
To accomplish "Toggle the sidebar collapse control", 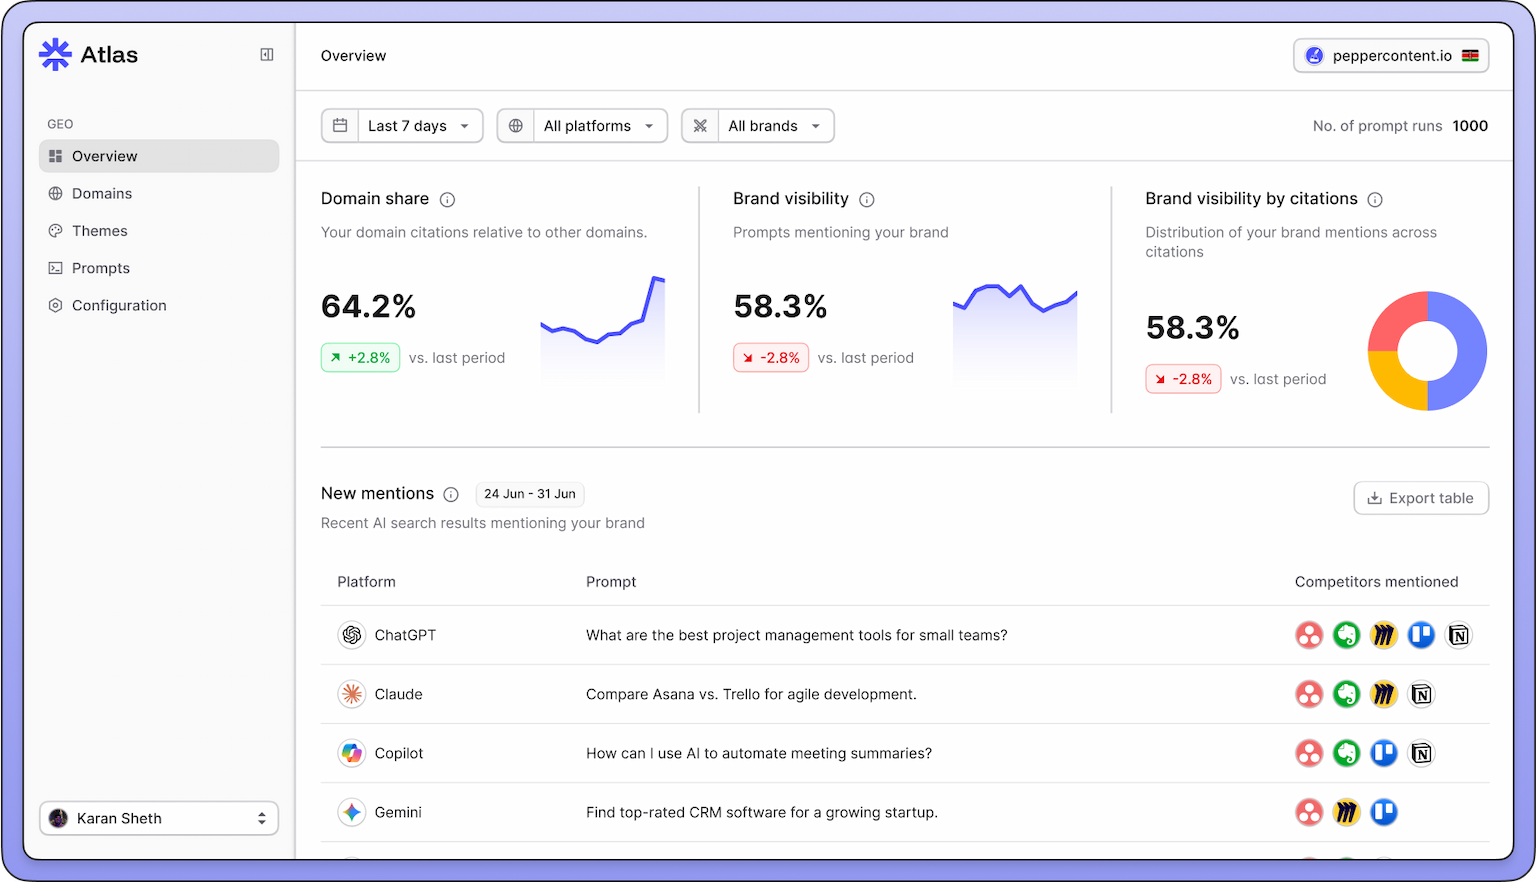I will 267,55.
